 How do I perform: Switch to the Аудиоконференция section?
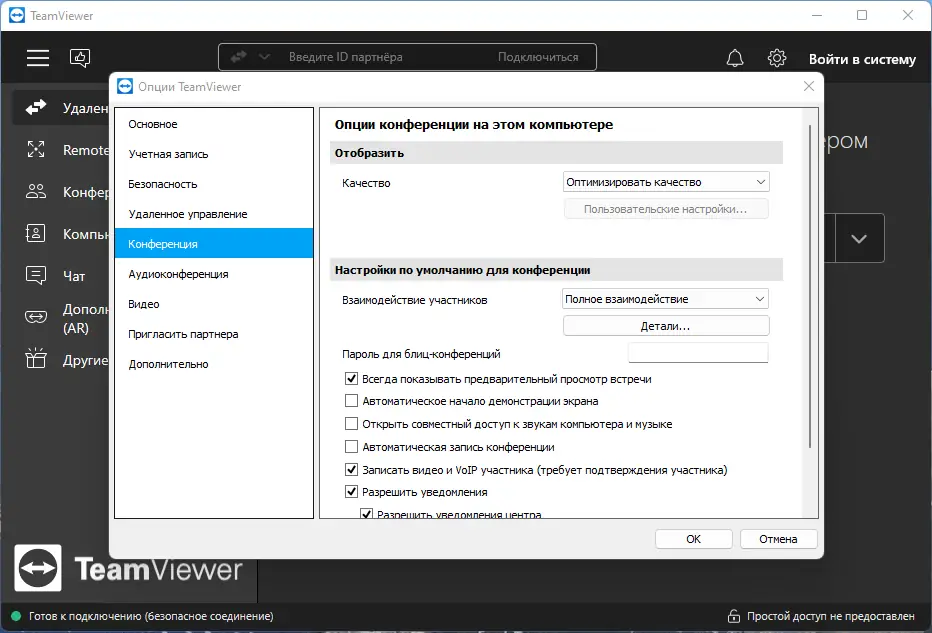pyautogui.click(x=173, y=274)
